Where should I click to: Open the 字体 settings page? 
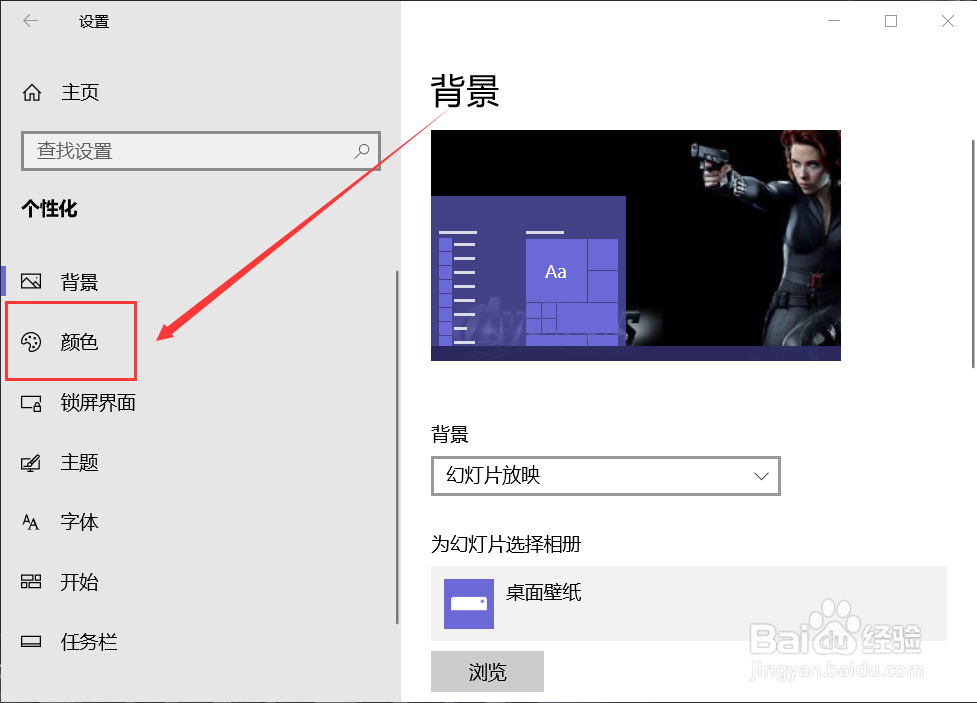[199, 522]
